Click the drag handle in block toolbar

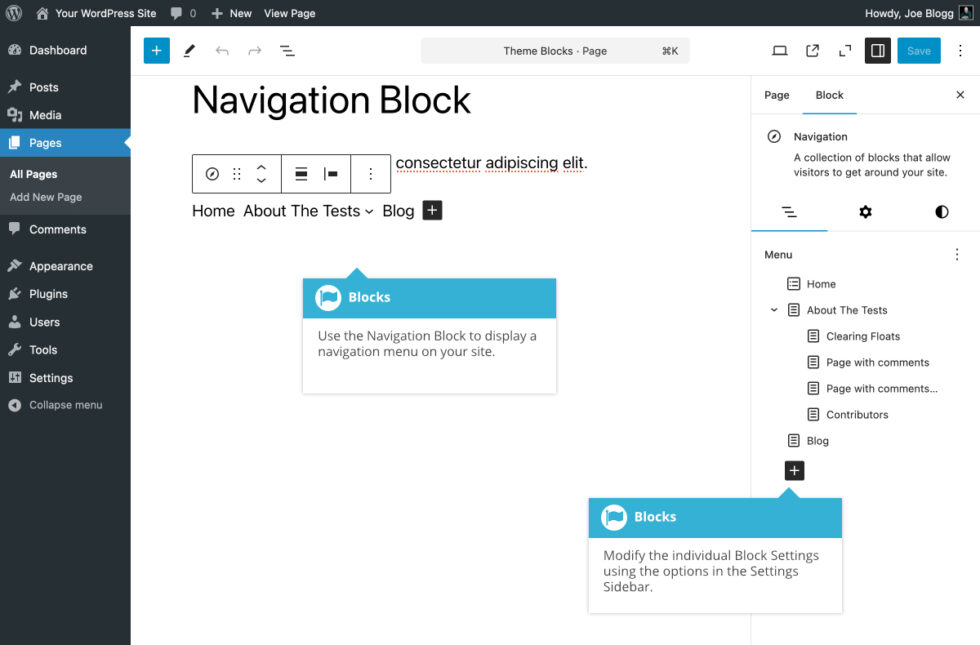point(237,174)
